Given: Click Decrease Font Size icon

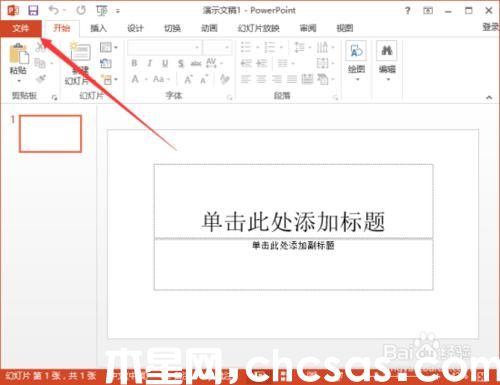Looking at the screenshot, I should click(204, 79).
